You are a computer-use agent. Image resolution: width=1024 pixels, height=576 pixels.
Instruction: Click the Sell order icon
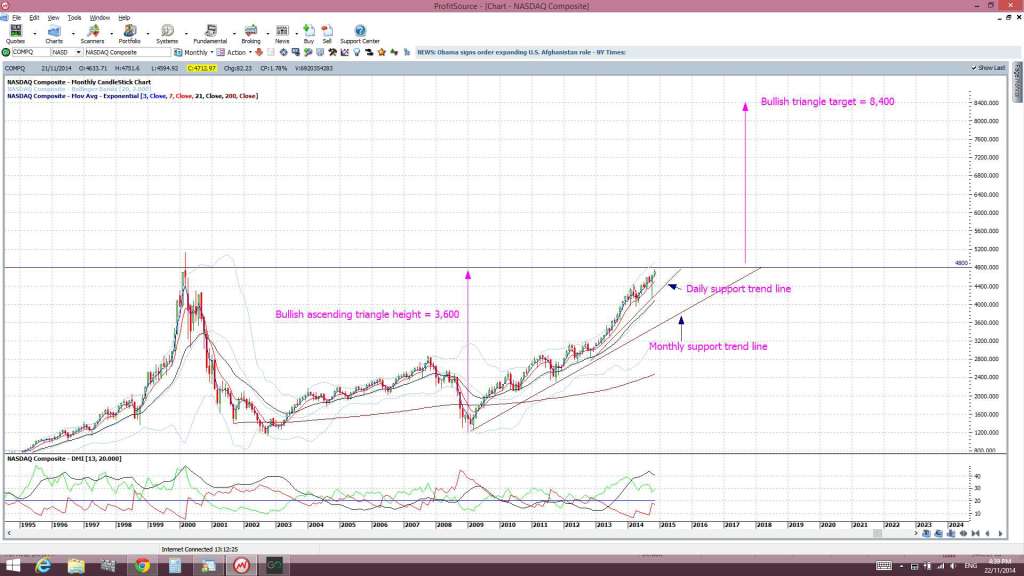click(327, 33)
